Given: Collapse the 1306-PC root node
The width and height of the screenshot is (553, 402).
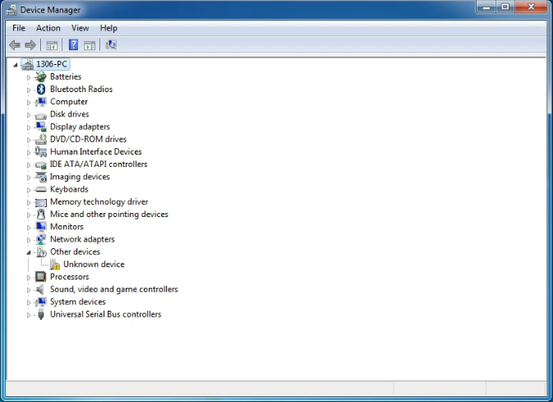Looking at the screenshot, I should coord(16,65).
